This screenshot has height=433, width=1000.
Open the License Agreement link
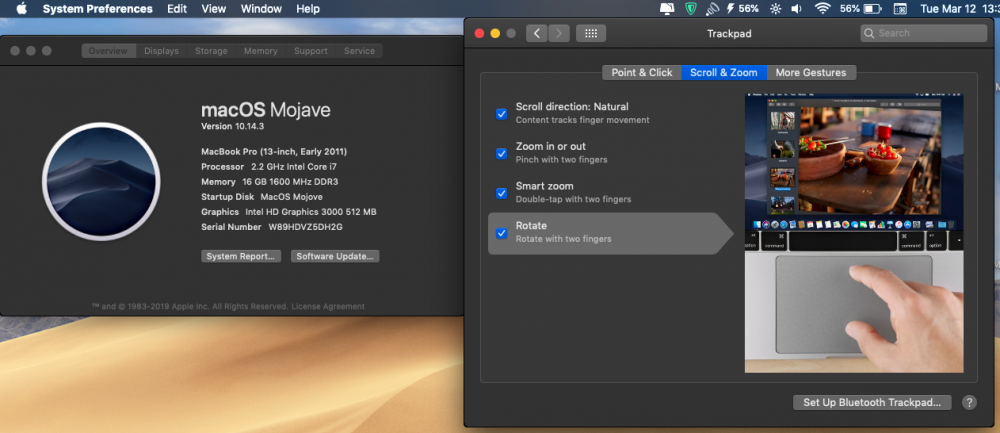click(x=328, y=307)
